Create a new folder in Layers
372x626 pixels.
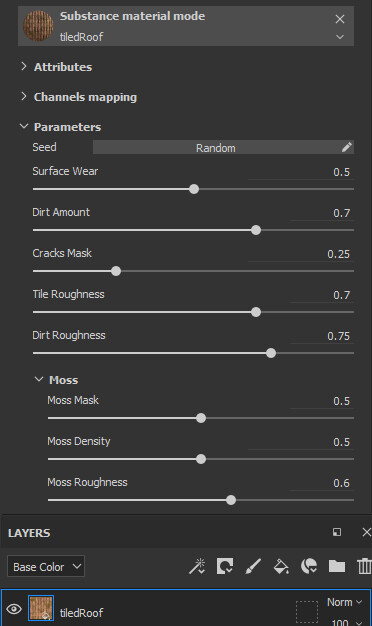(337, 566)
